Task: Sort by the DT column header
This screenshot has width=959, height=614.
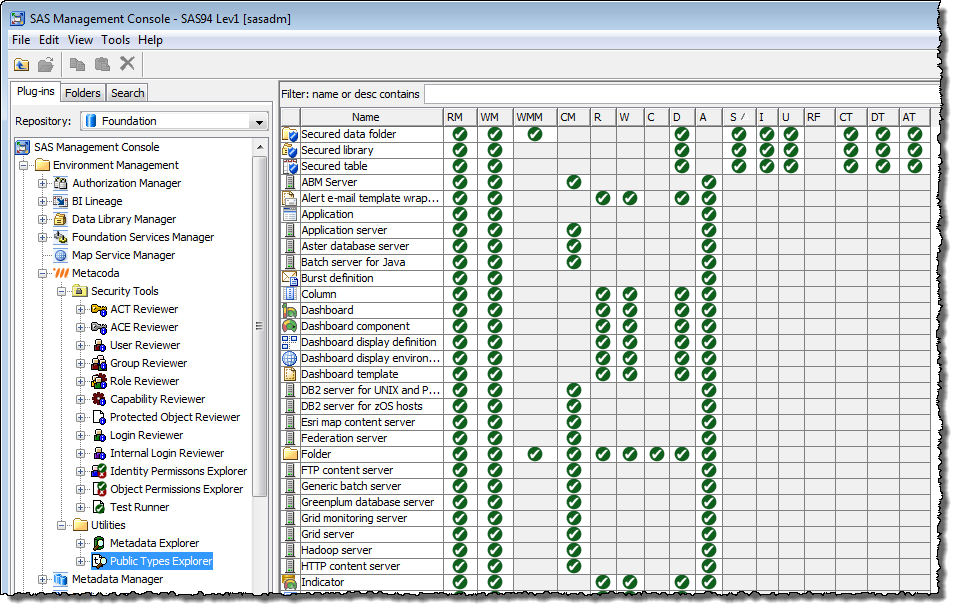Action: pyautogui.click(x=883, y=117)
